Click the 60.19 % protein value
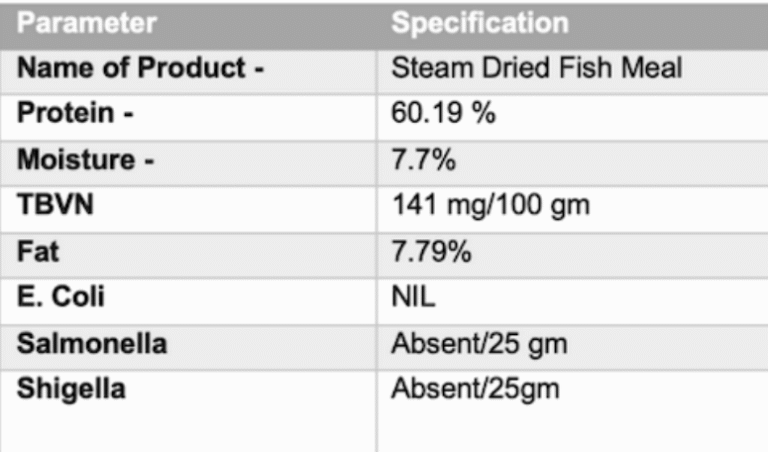This screenshot has height=452, width=768. point(444,114)
